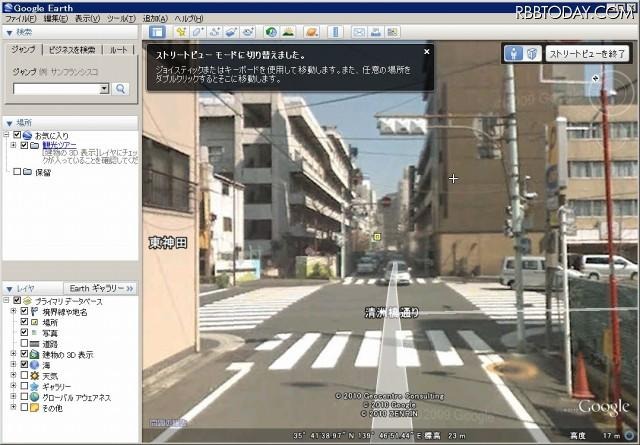This screenshot has height=445, width=640.
Task: Switch to the ビジネスを検索 tab
Action: click(71, 49)
